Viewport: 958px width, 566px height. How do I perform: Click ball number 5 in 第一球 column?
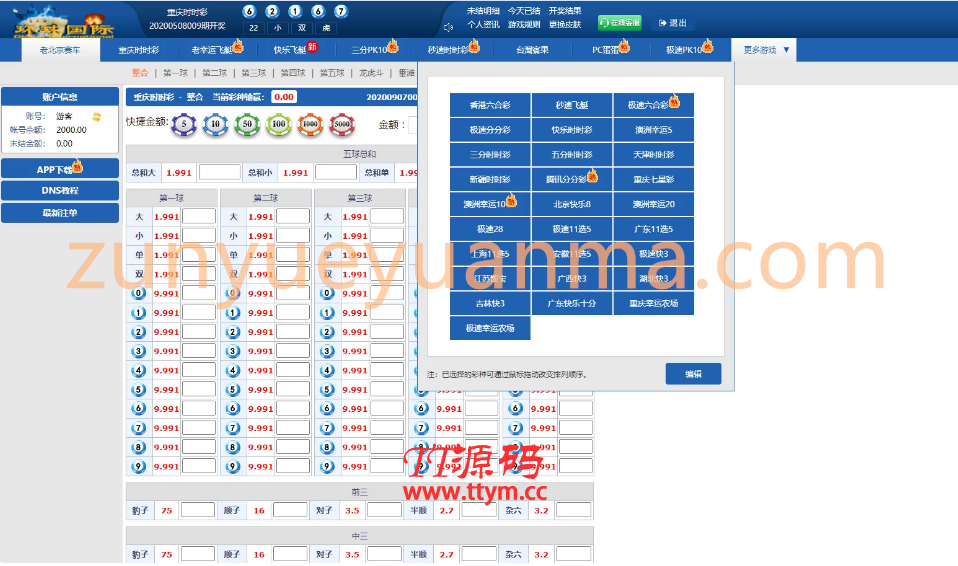(139, 389)
